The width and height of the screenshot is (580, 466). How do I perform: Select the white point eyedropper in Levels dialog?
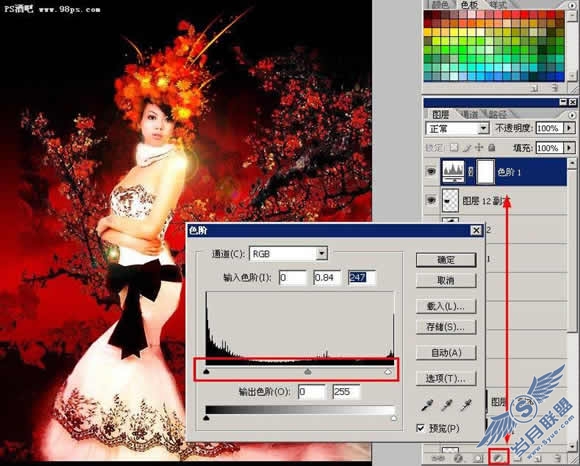click(x=466, y=405)
